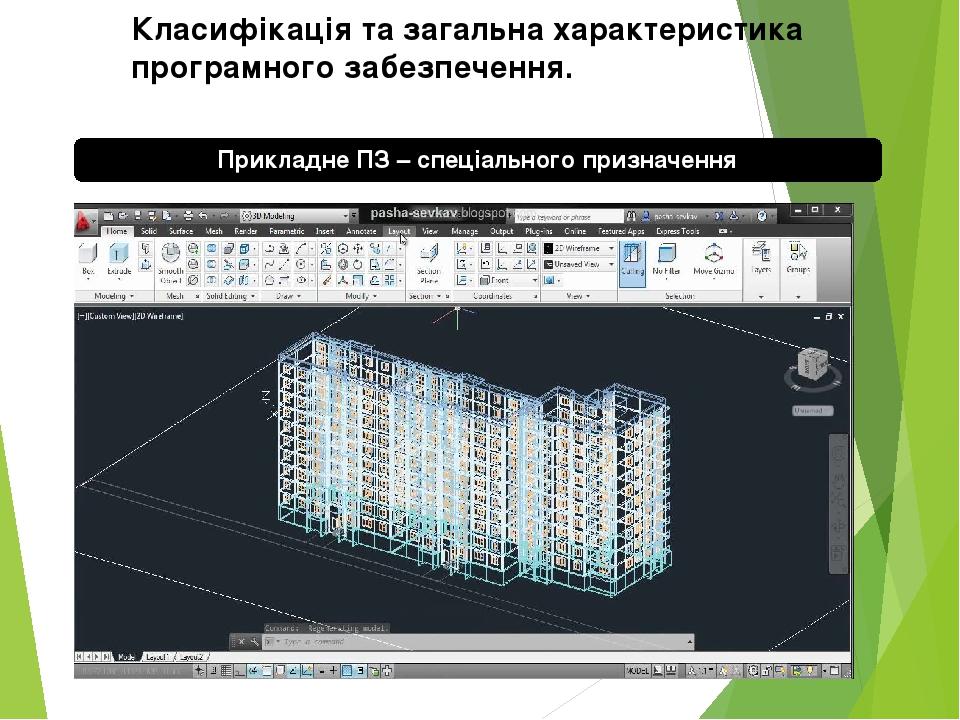Viewport: 960px width, 720px height.
Task: Click the Smooth Object mesh tool
Action: 171,262
